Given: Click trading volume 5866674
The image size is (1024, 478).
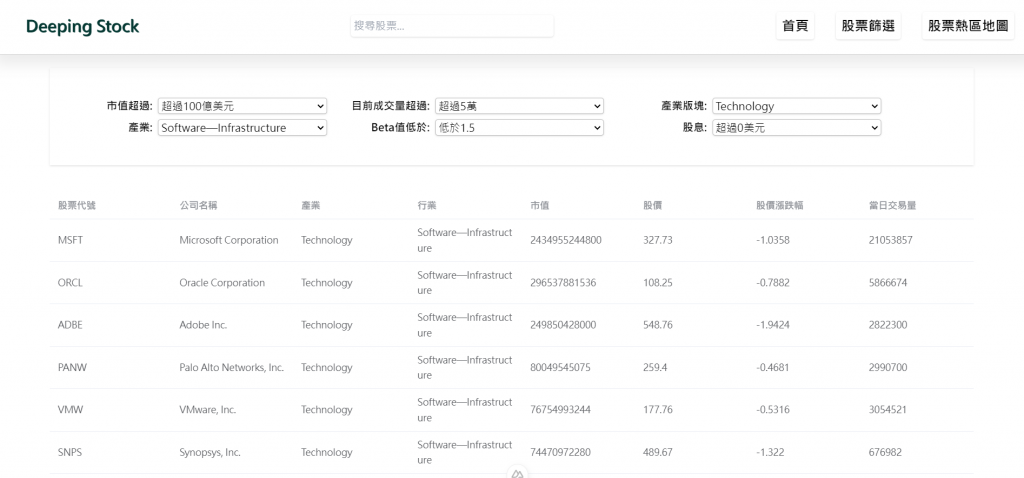Looking at the screenshot, I should click(888, 283).
